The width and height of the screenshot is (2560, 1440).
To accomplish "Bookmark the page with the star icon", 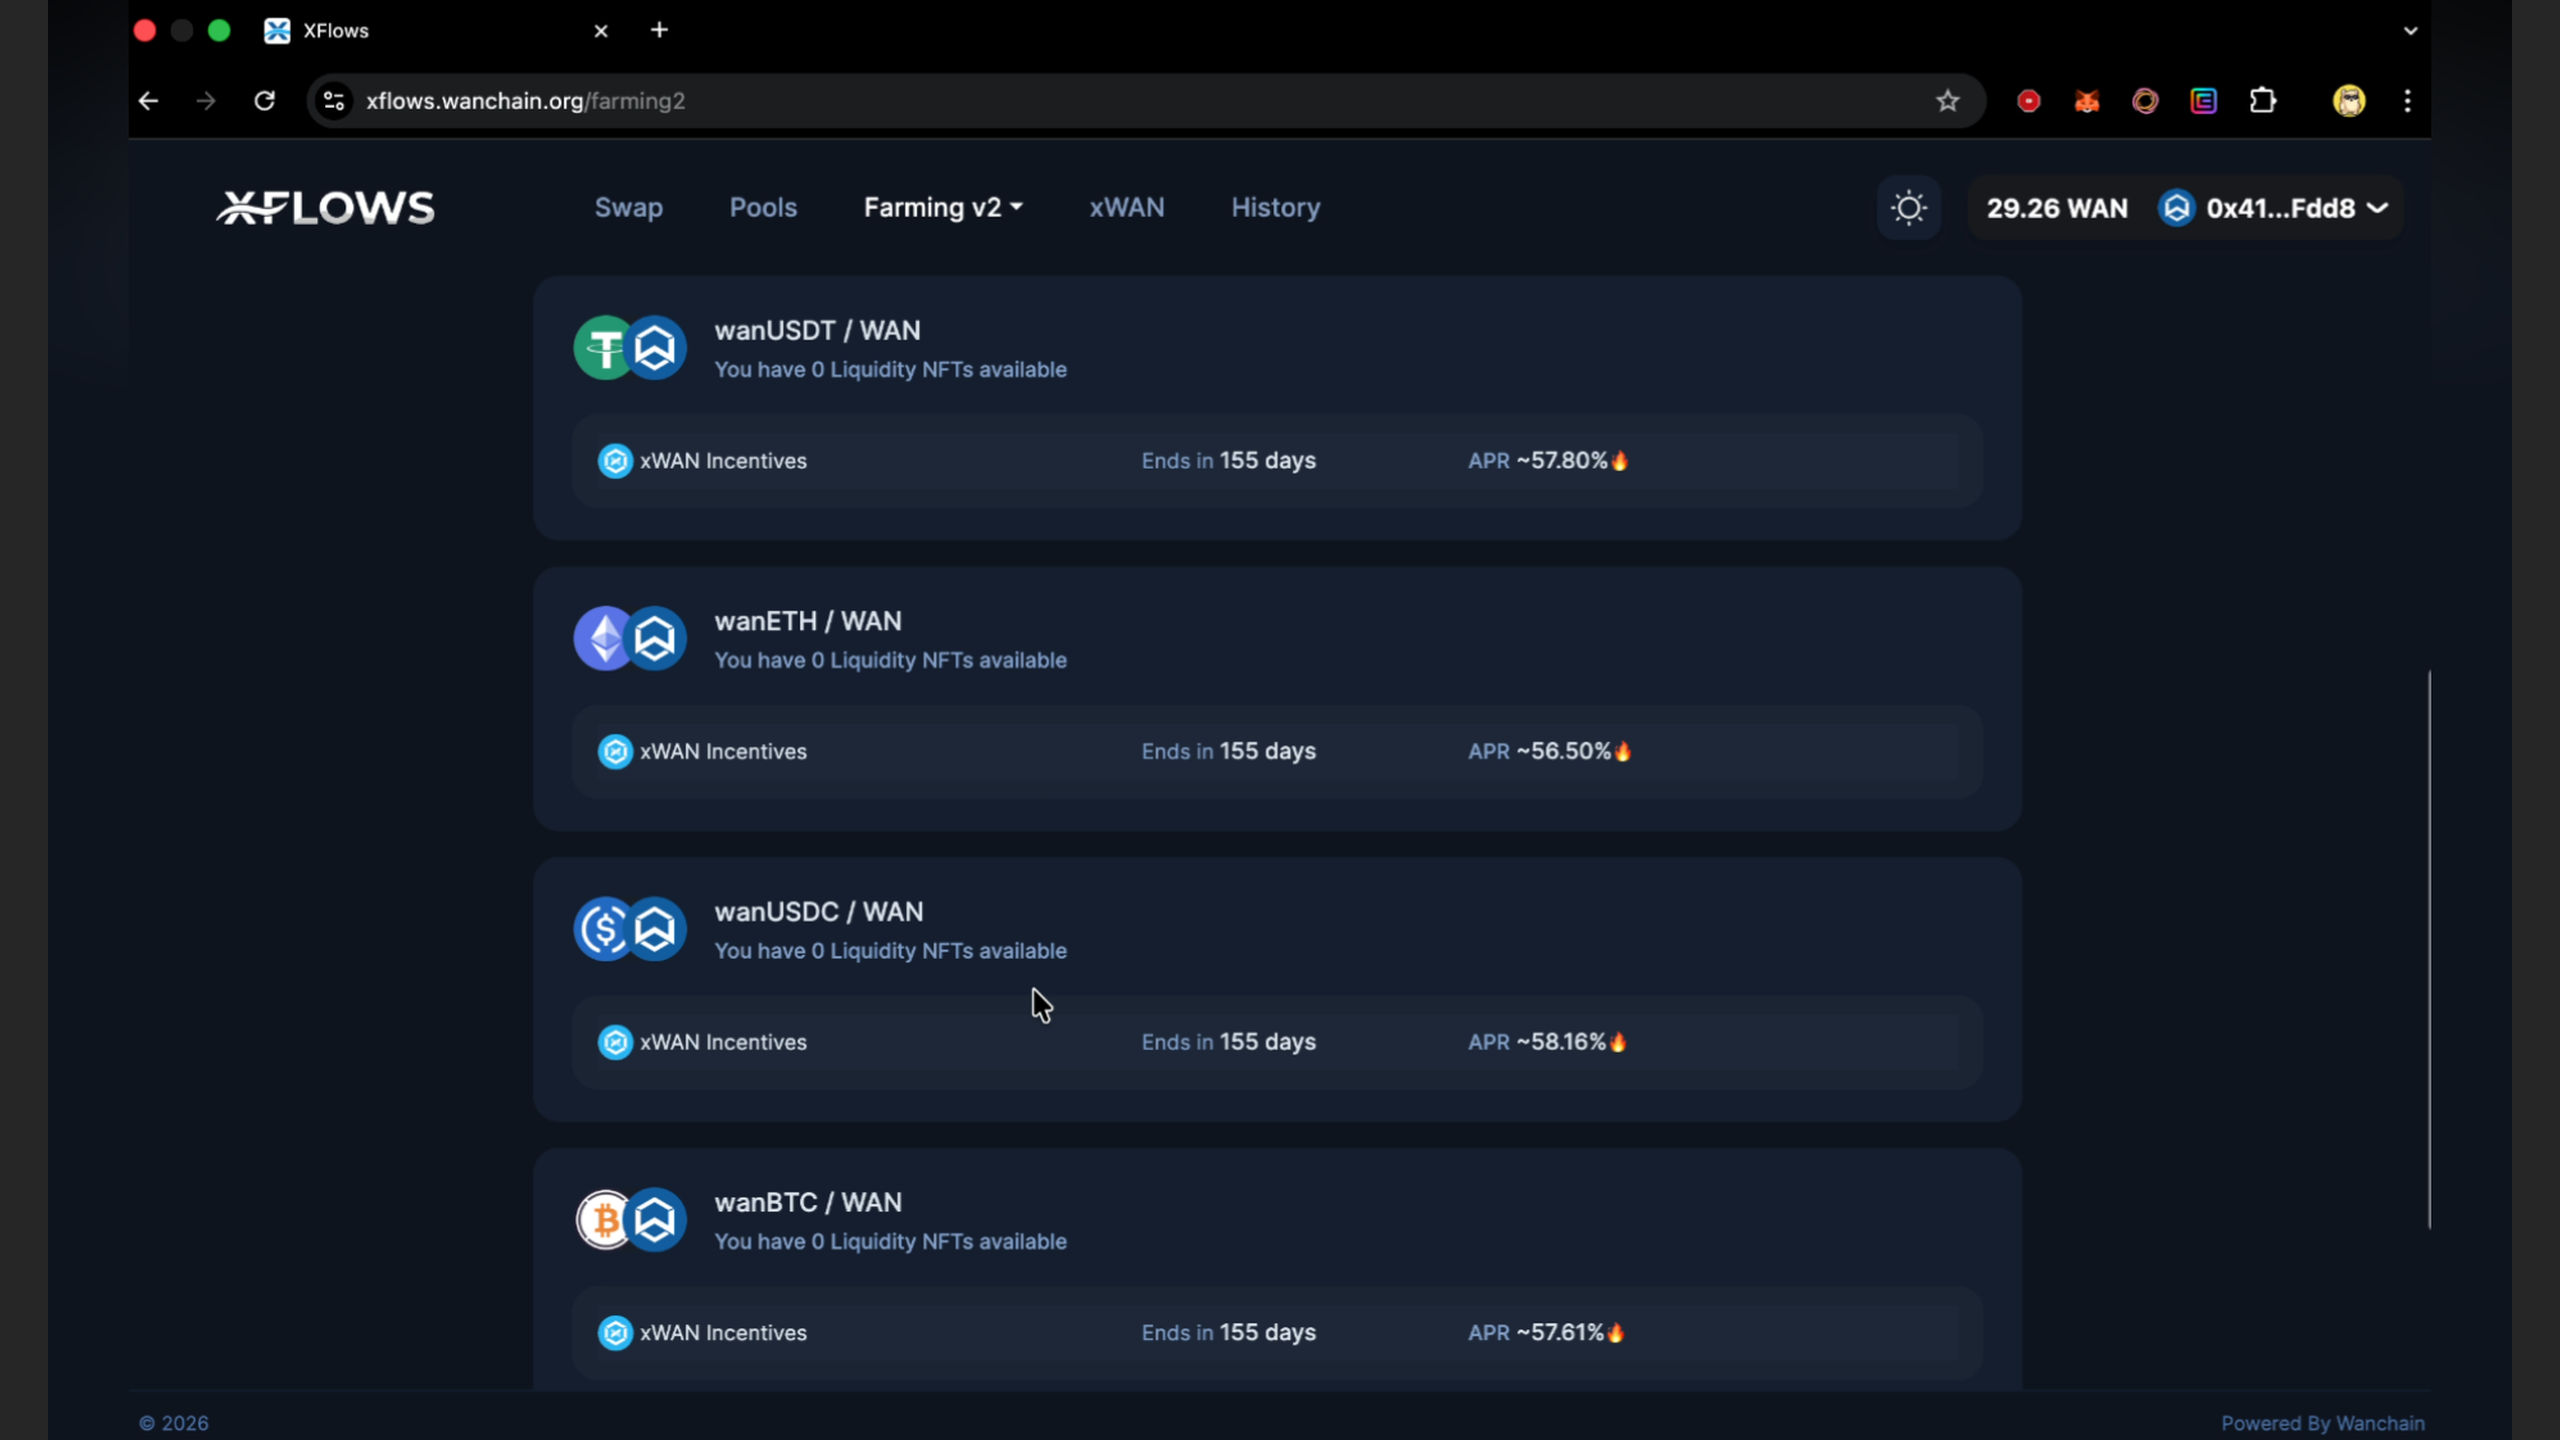I will click(1947, 101).
